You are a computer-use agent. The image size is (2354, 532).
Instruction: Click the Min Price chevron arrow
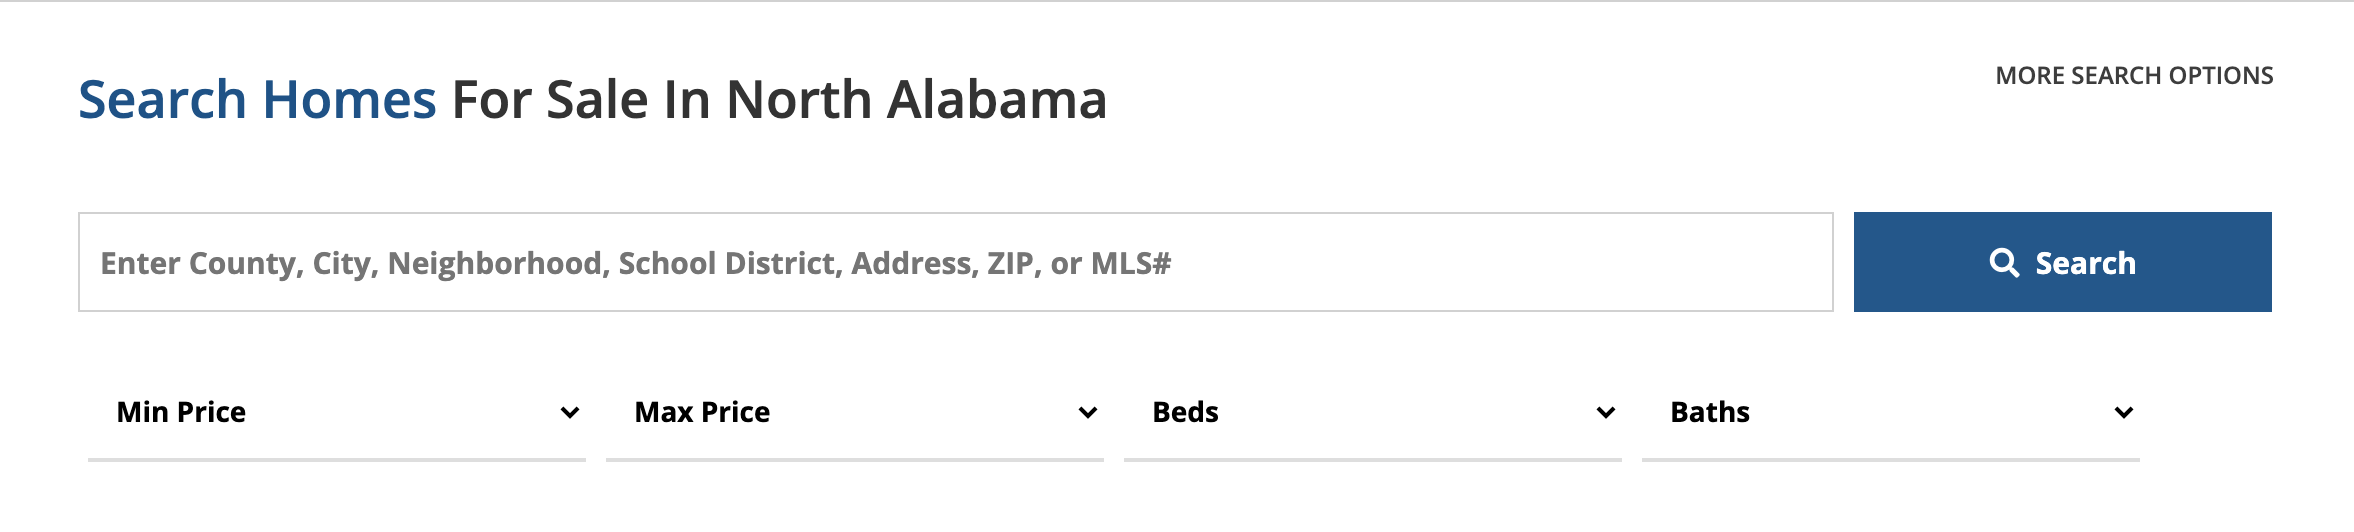(x=570, y=413)
